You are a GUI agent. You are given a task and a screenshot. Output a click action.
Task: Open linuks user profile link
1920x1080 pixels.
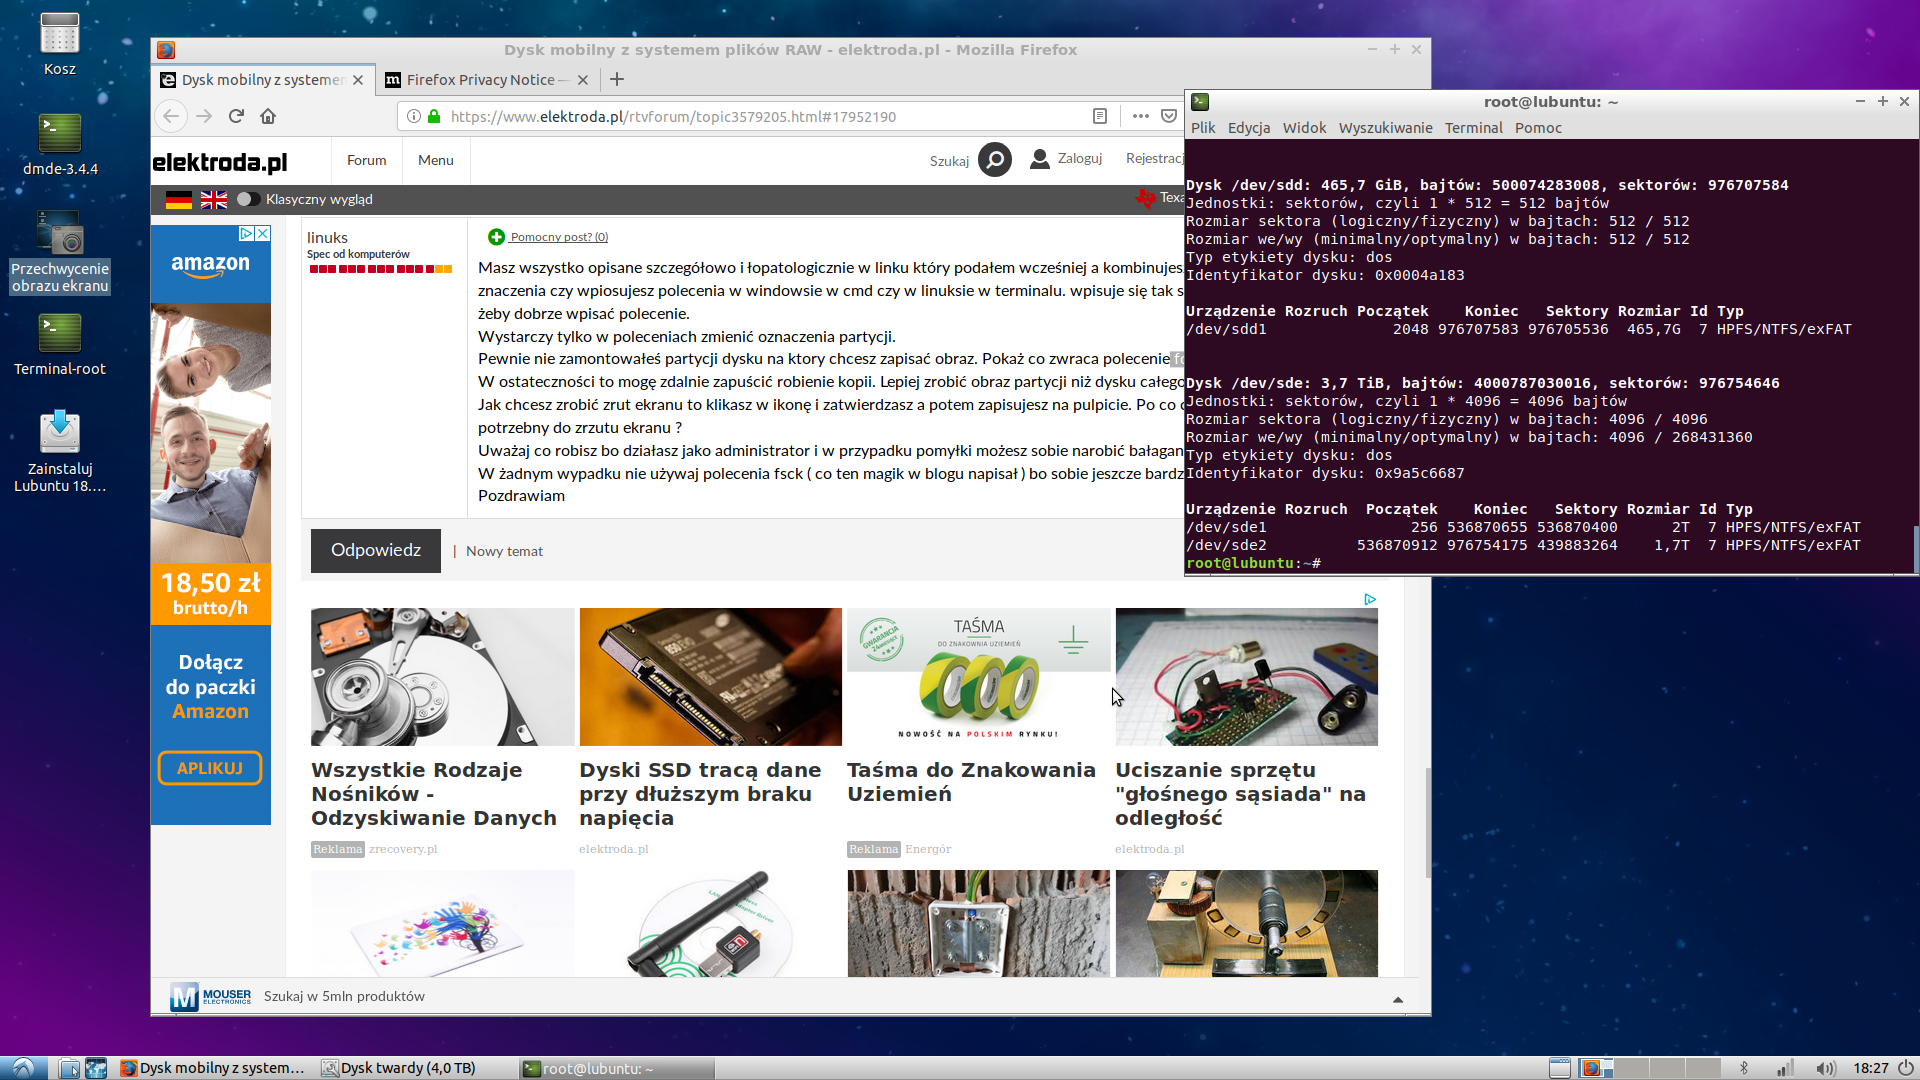click(327, 238)
